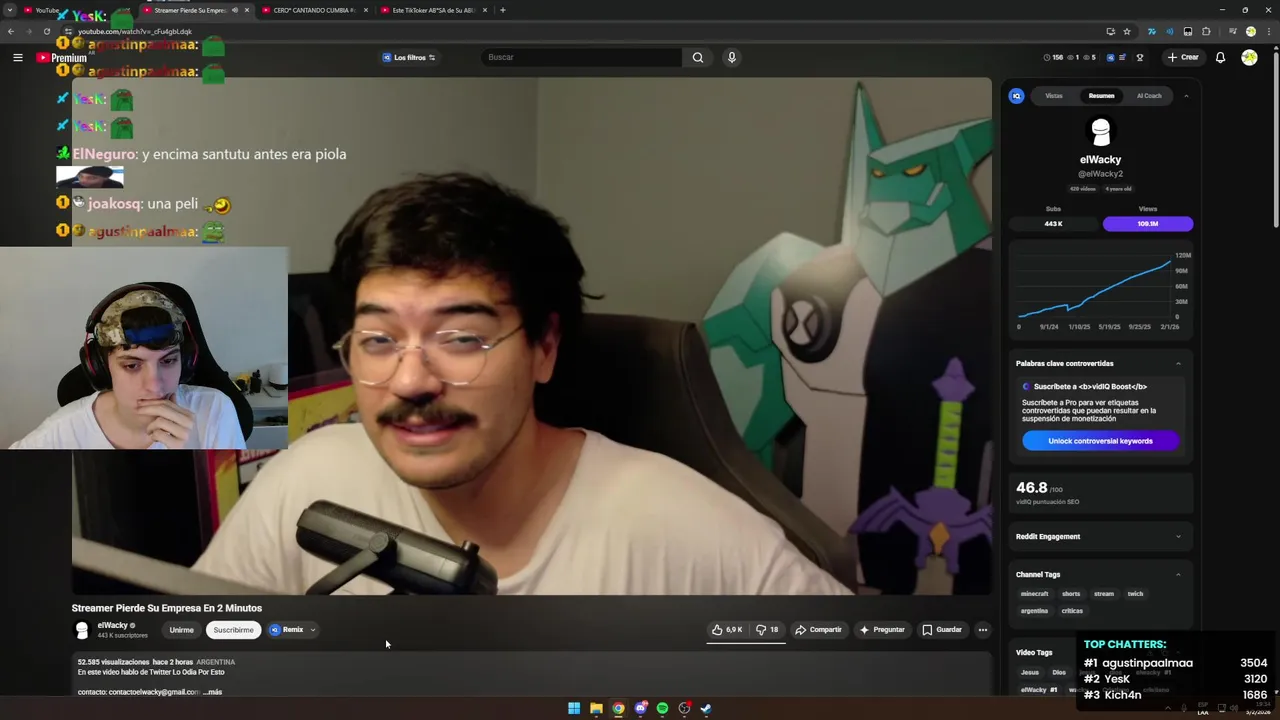Focus the Buscar search field
This screenshot has width=1280, height=720.
point(582,57)
